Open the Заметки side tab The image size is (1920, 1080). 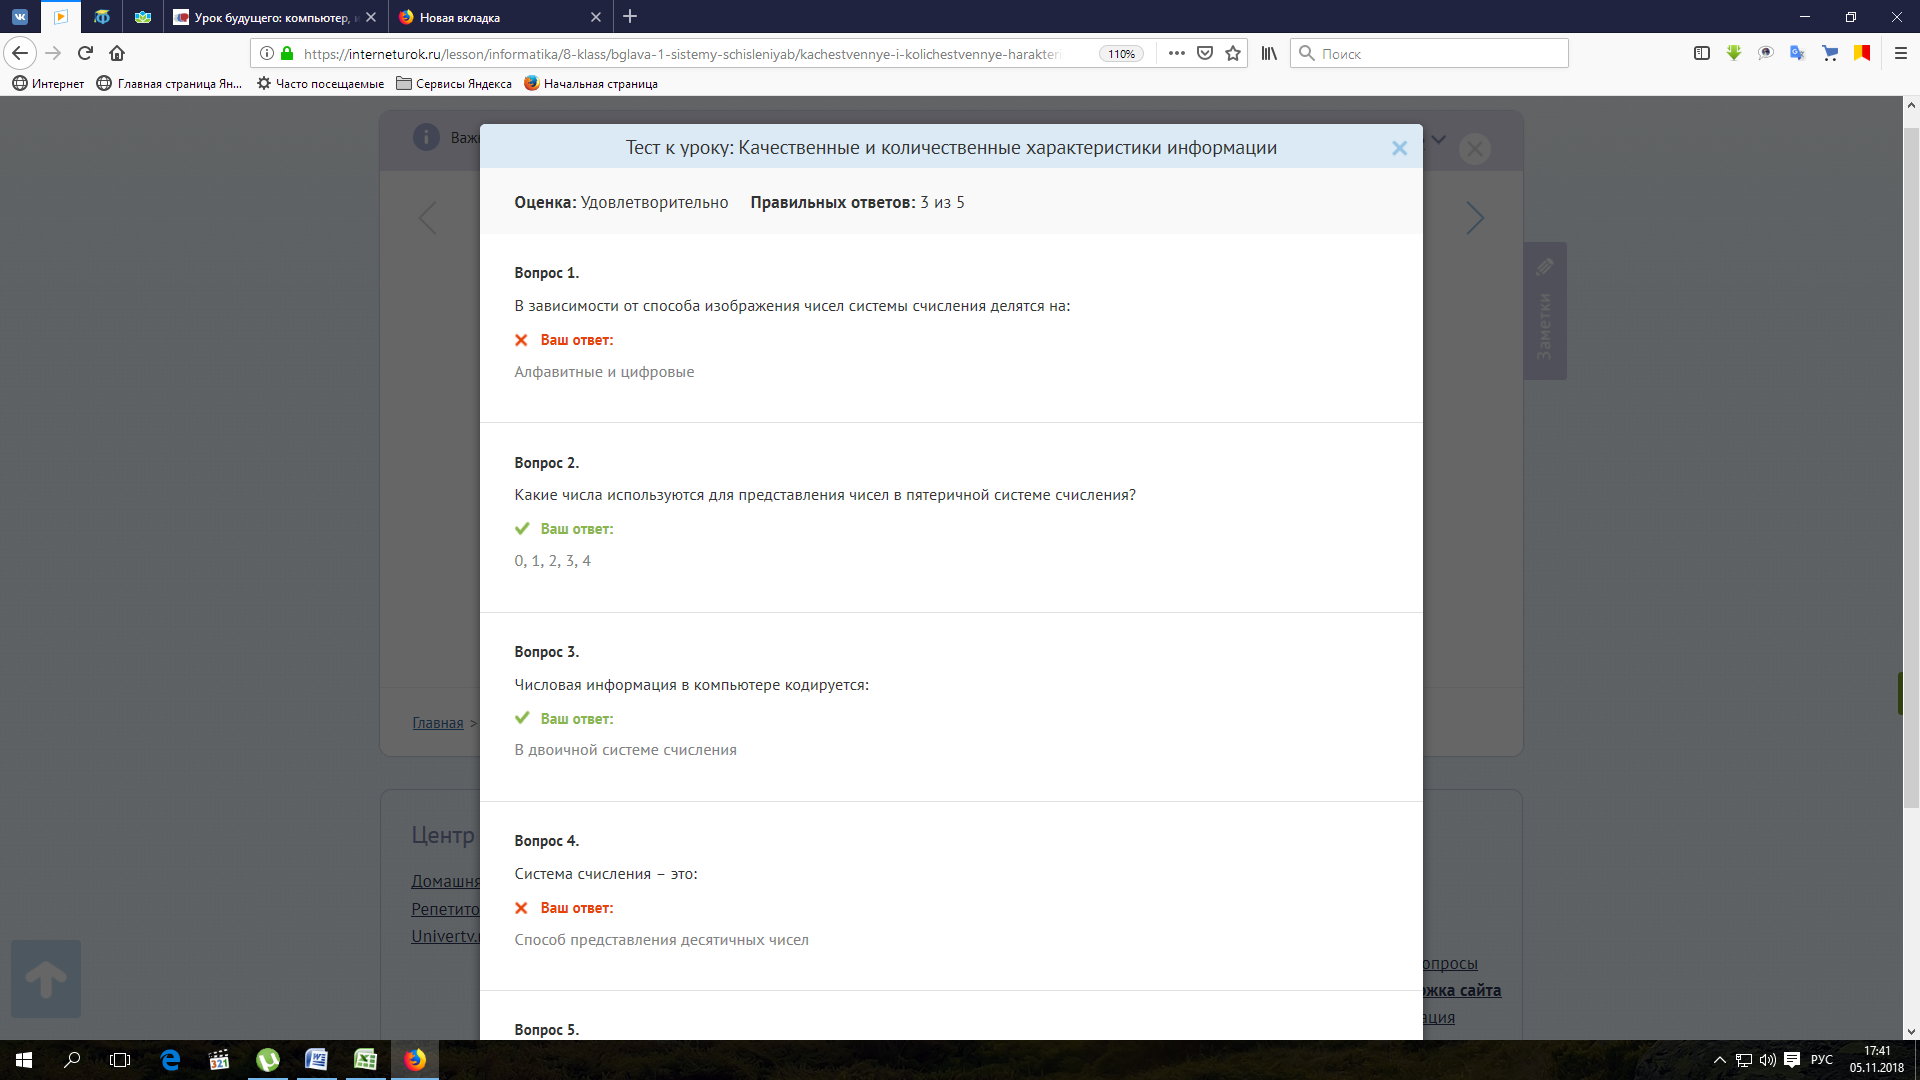point(1545,311)
